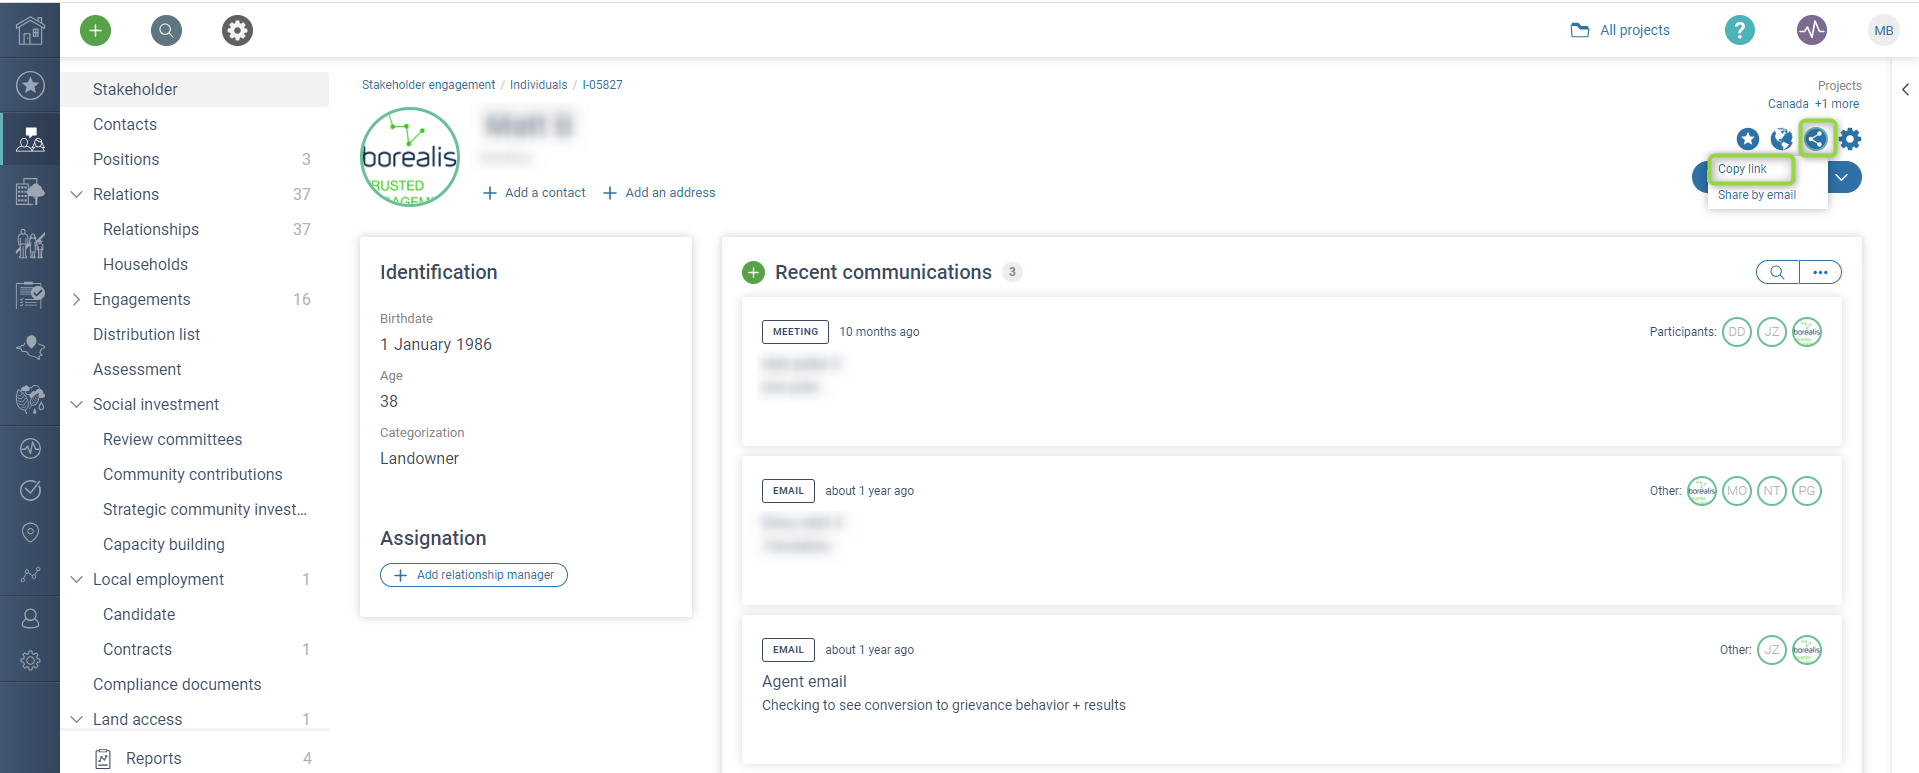Image resolution: width=1919 pixels, height=773 pixels.
Task: Click the home icon in left sidebar
Action: [30, 31]
